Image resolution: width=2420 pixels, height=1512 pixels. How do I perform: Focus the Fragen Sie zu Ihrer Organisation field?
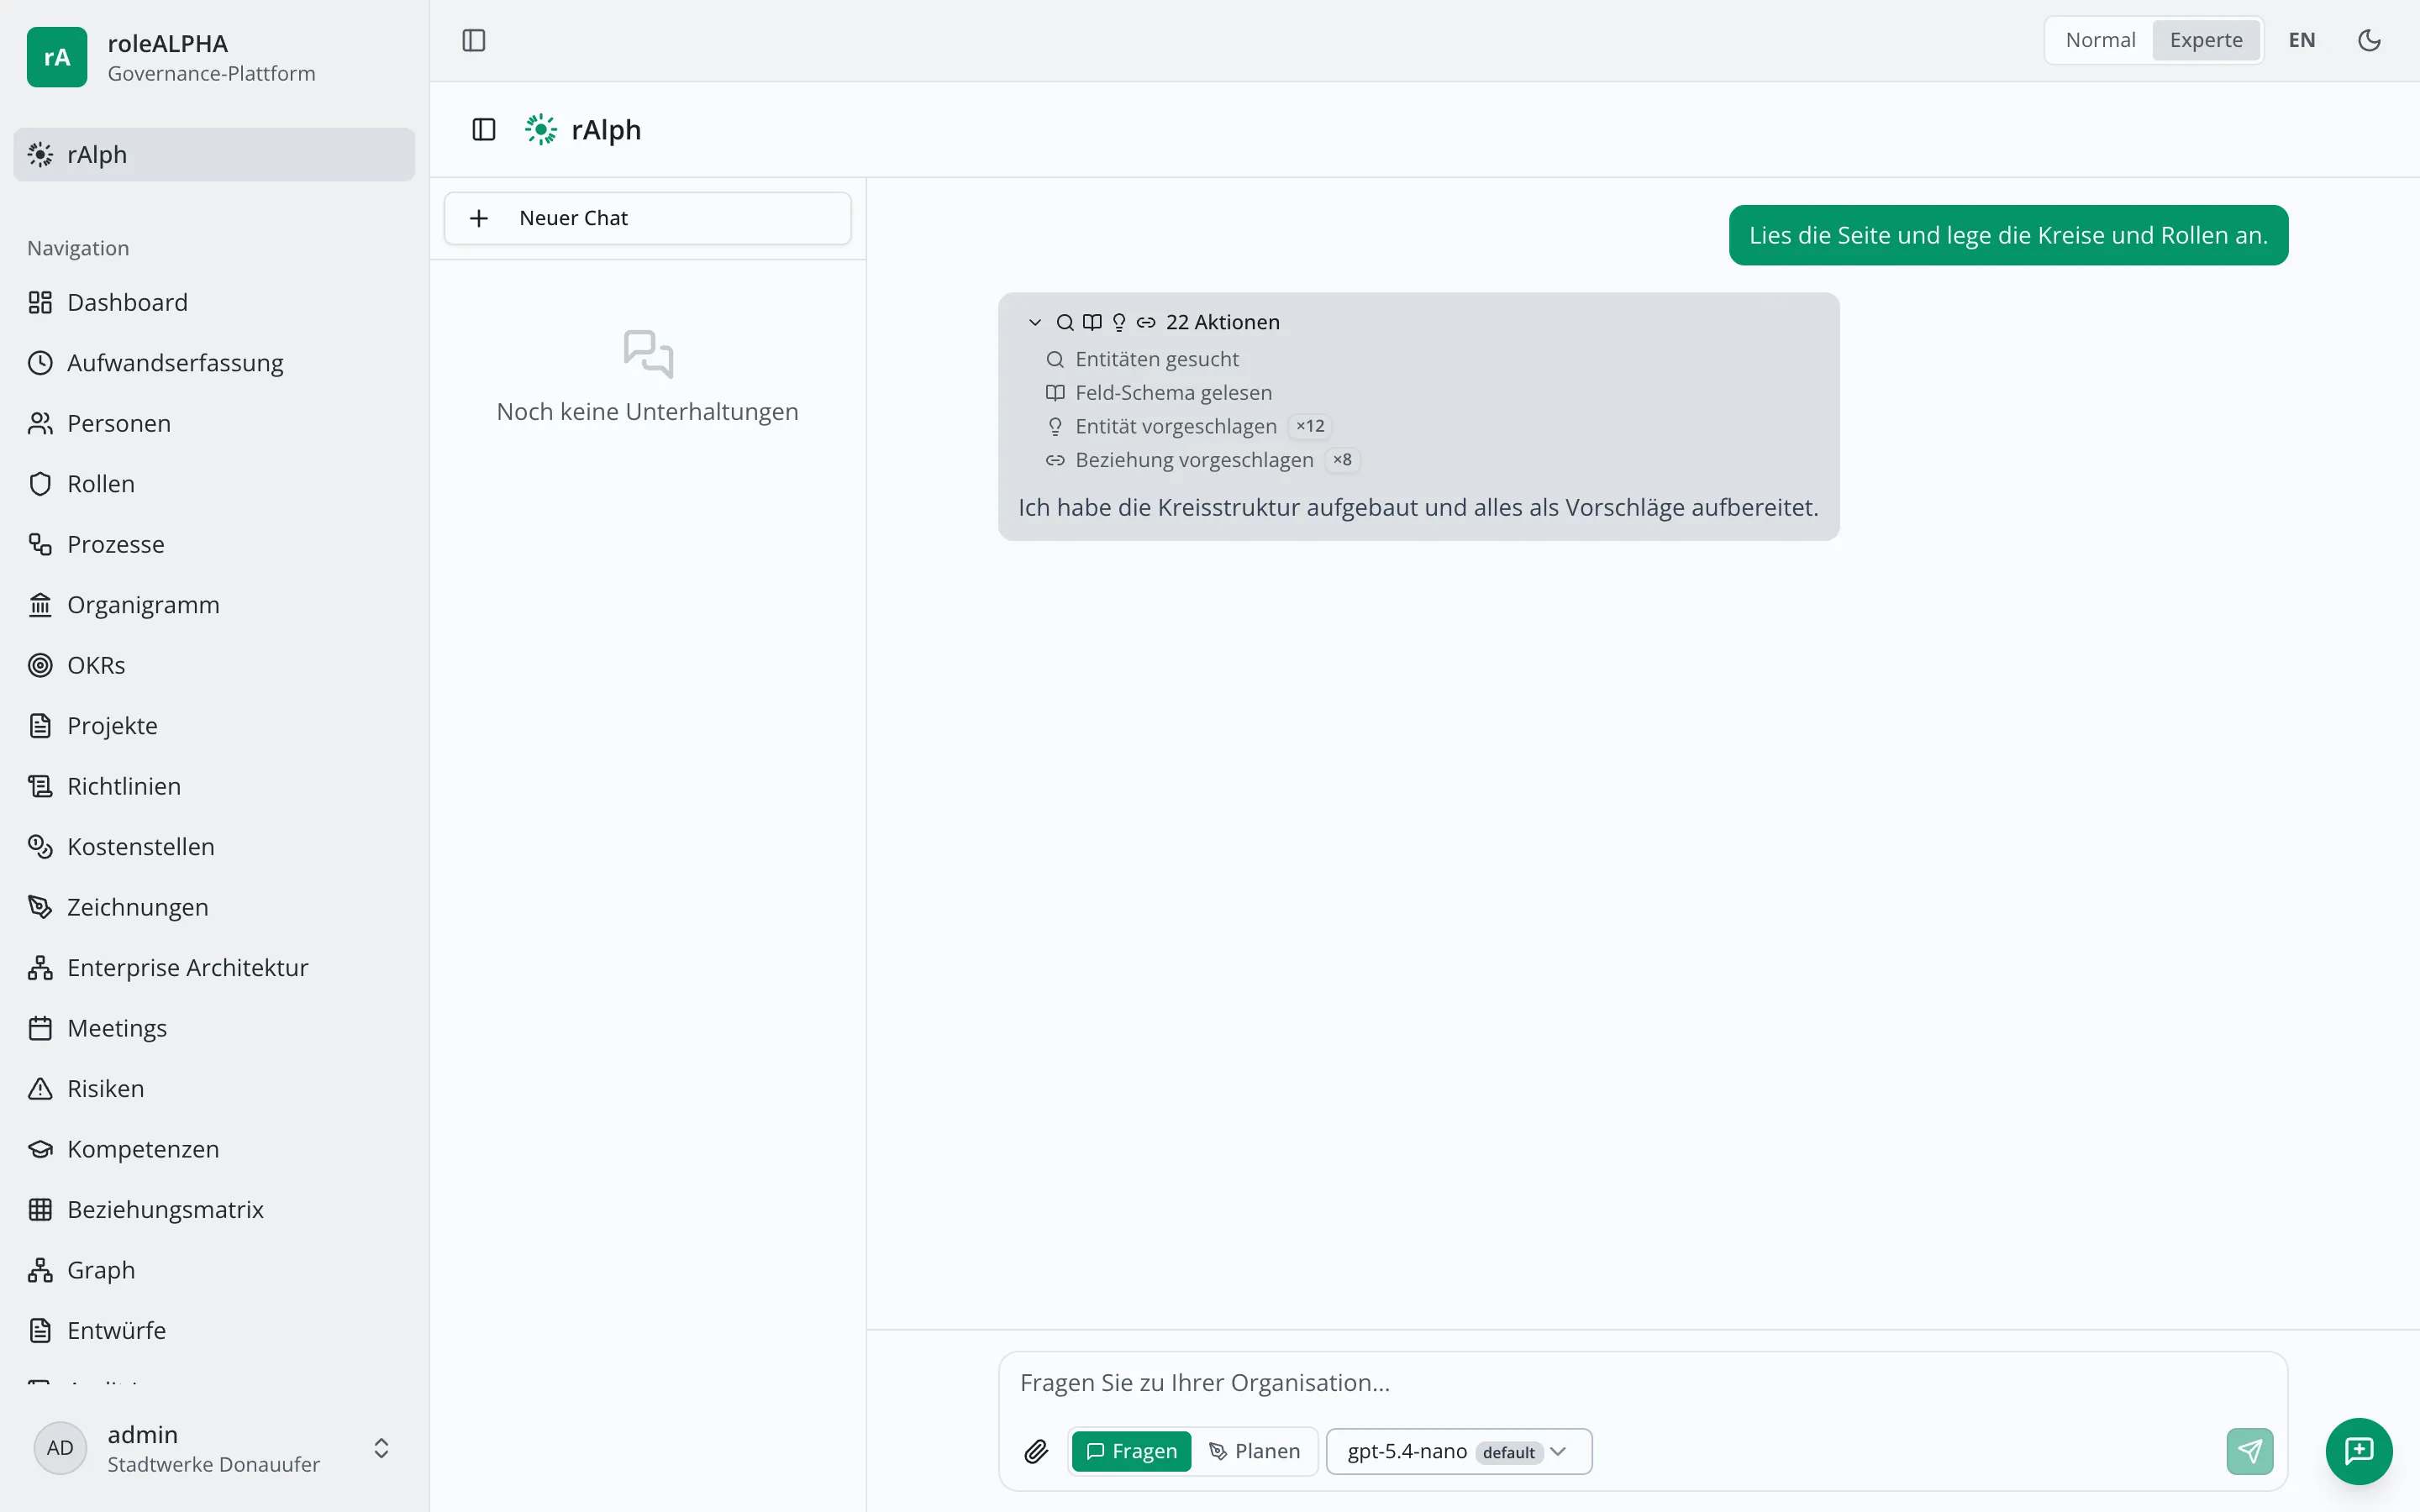[1642, 1383]
